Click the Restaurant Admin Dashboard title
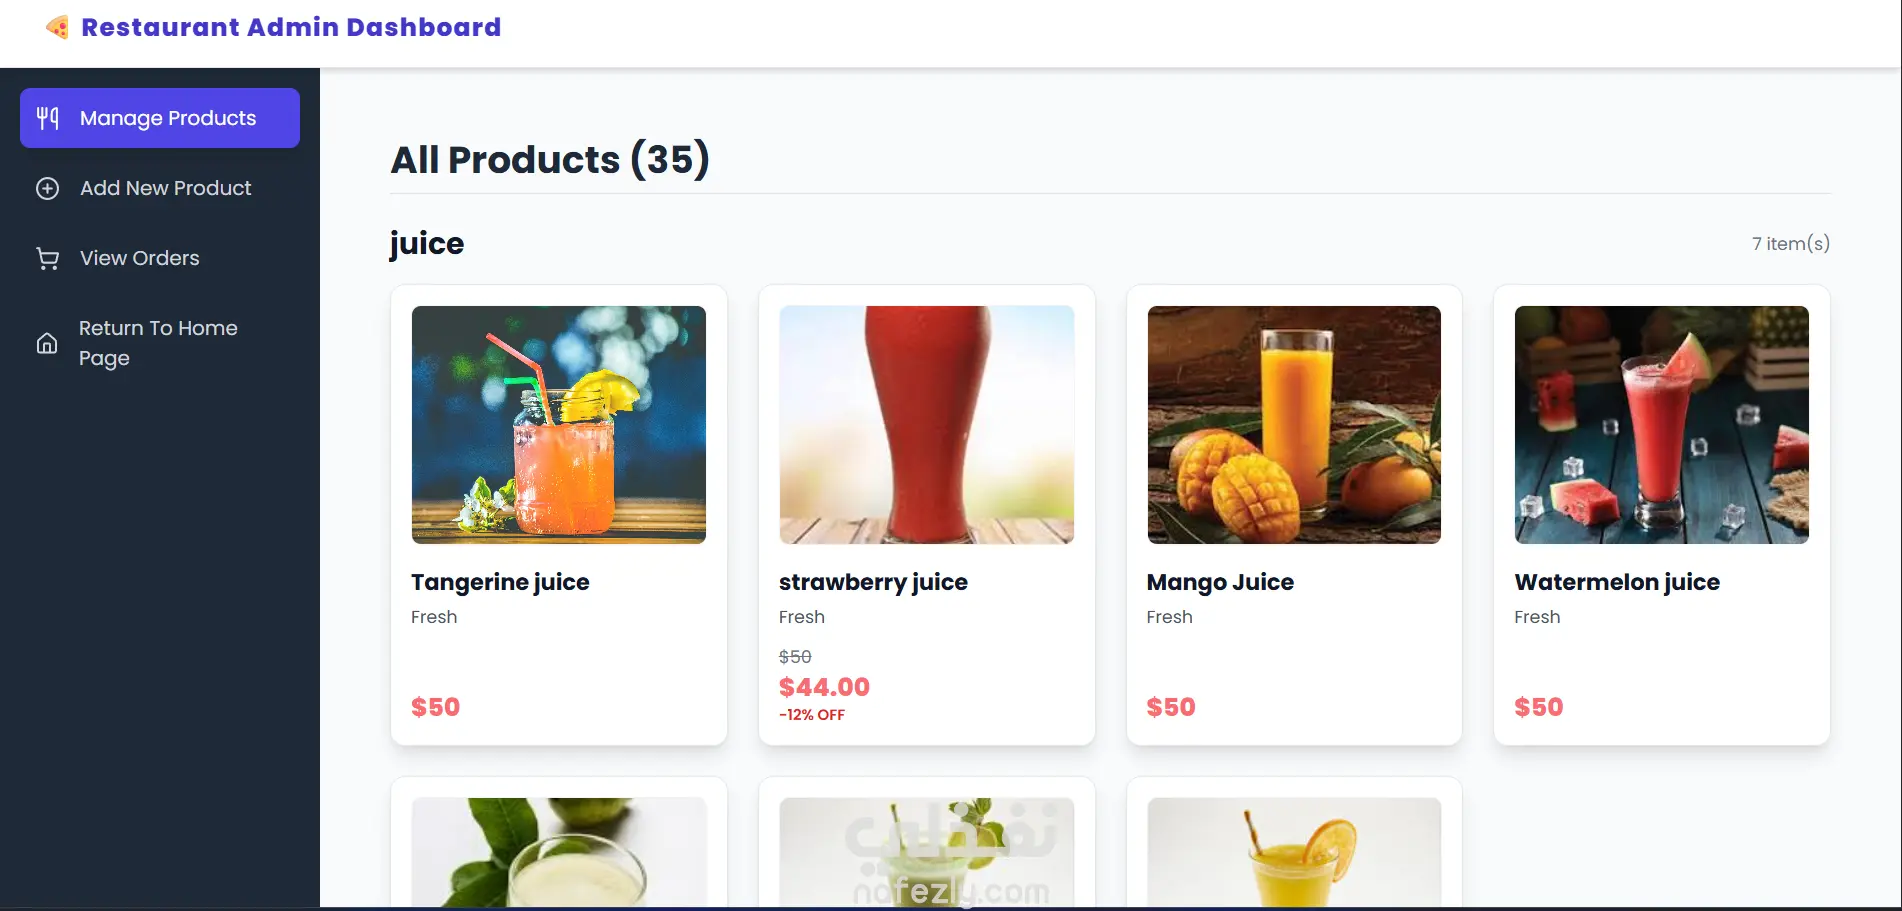The width and height of the screenshot is (1902, 911). (x=291, y=27)
